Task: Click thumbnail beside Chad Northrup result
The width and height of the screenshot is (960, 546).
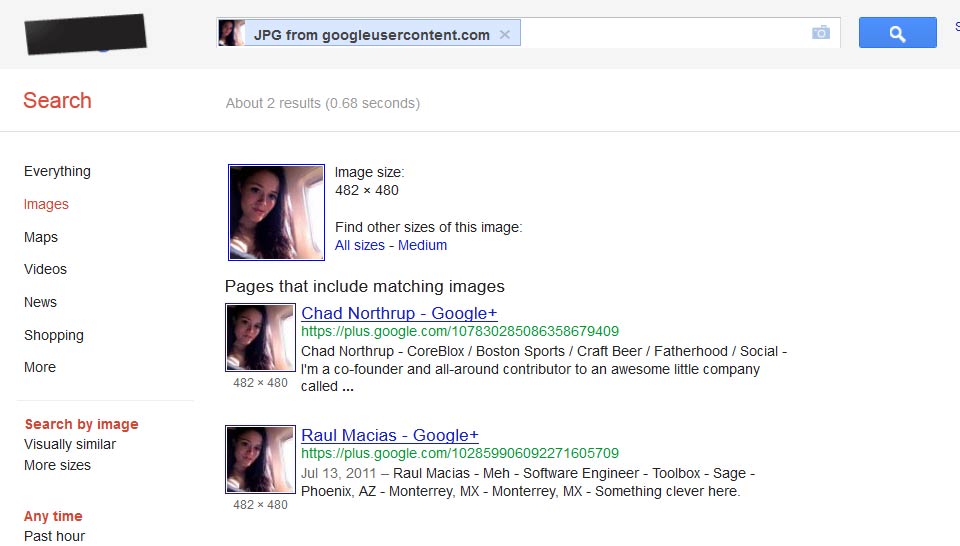Action: pos(260,338)
